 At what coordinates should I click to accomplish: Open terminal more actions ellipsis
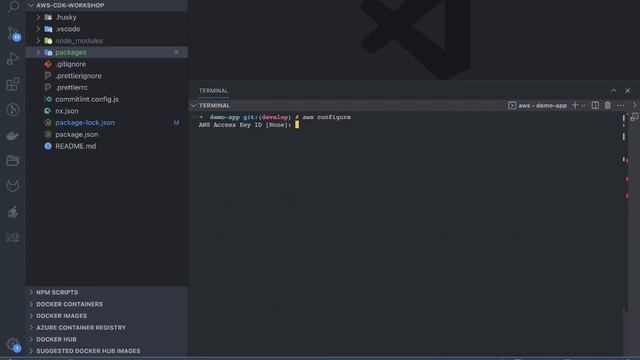pos(620,105)
